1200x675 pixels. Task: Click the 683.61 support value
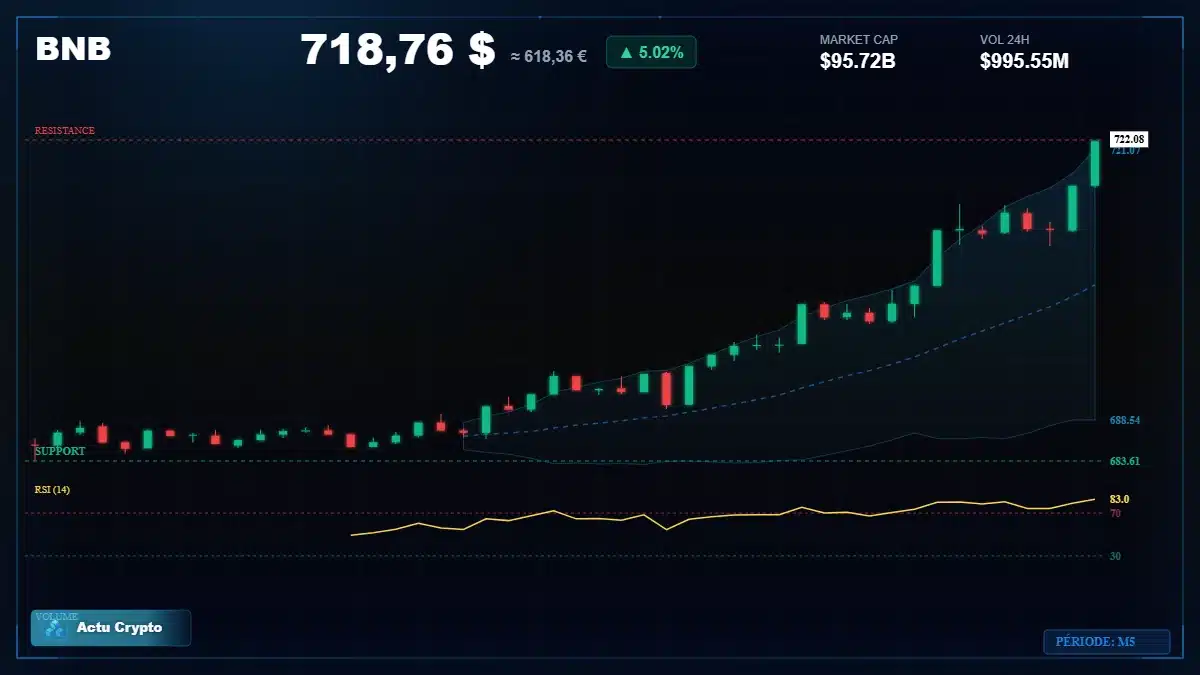point(1125,461)
